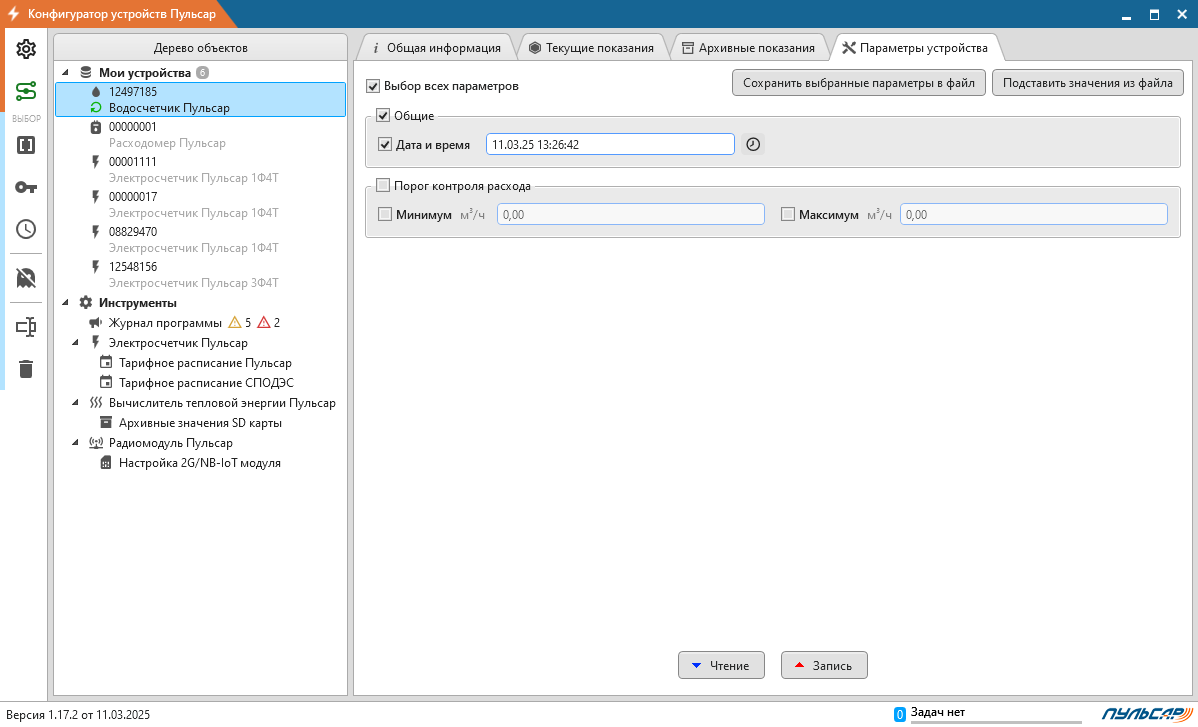This screenshot has width=1198, height=727.
Task: Click the water drop icon of device 12497185
Action: coord(96,92)
